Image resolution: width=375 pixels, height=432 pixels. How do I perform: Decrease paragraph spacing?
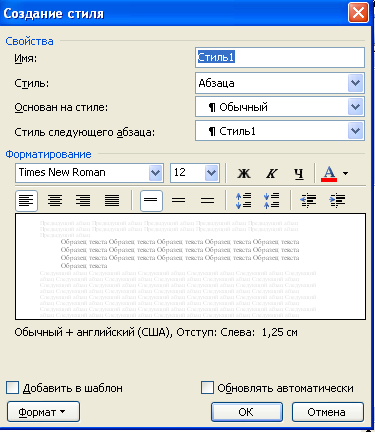(x=272, y=201)
